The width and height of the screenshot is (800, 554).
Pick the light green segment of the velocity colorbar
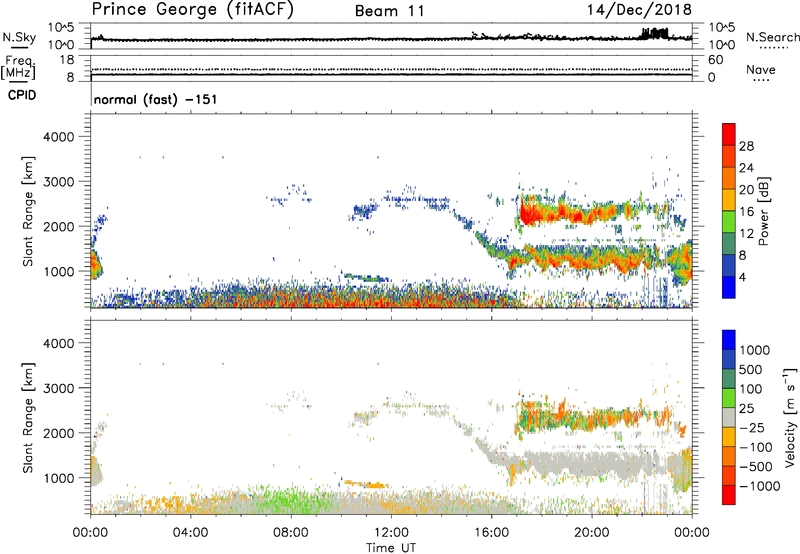[729, 398]
